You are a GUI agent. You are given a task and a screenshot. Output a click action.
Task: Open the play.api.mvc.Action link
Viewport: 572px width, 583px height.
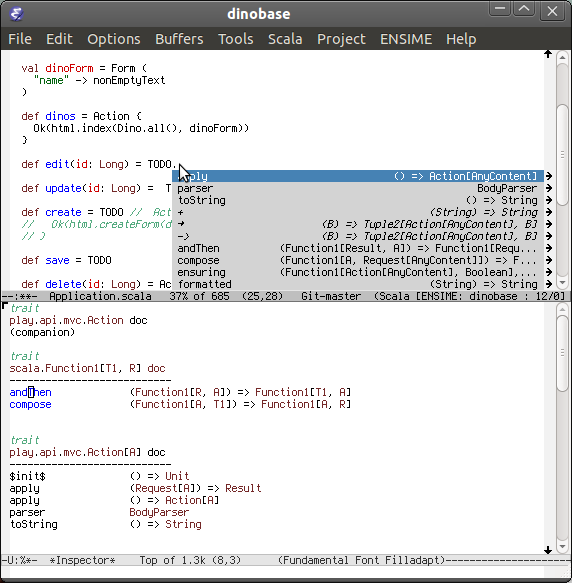[66, 320]
